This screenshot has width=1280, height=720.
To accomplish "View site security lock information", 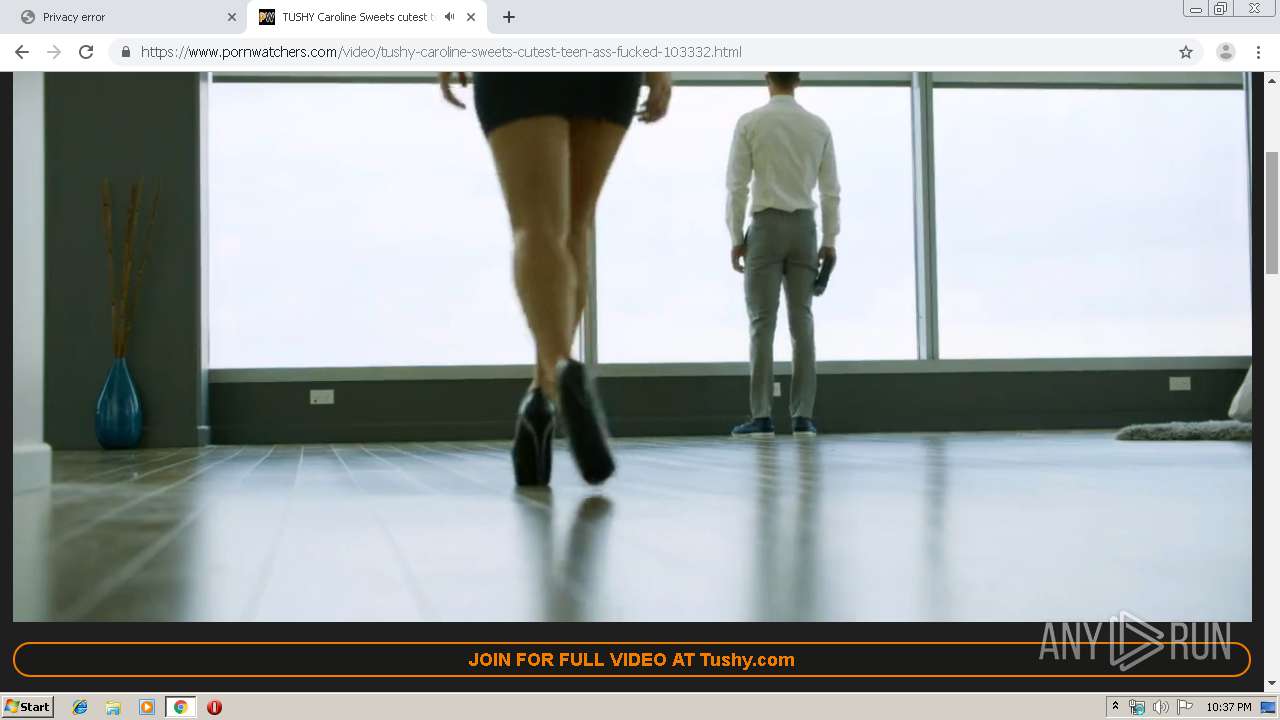I will [126, 52].
